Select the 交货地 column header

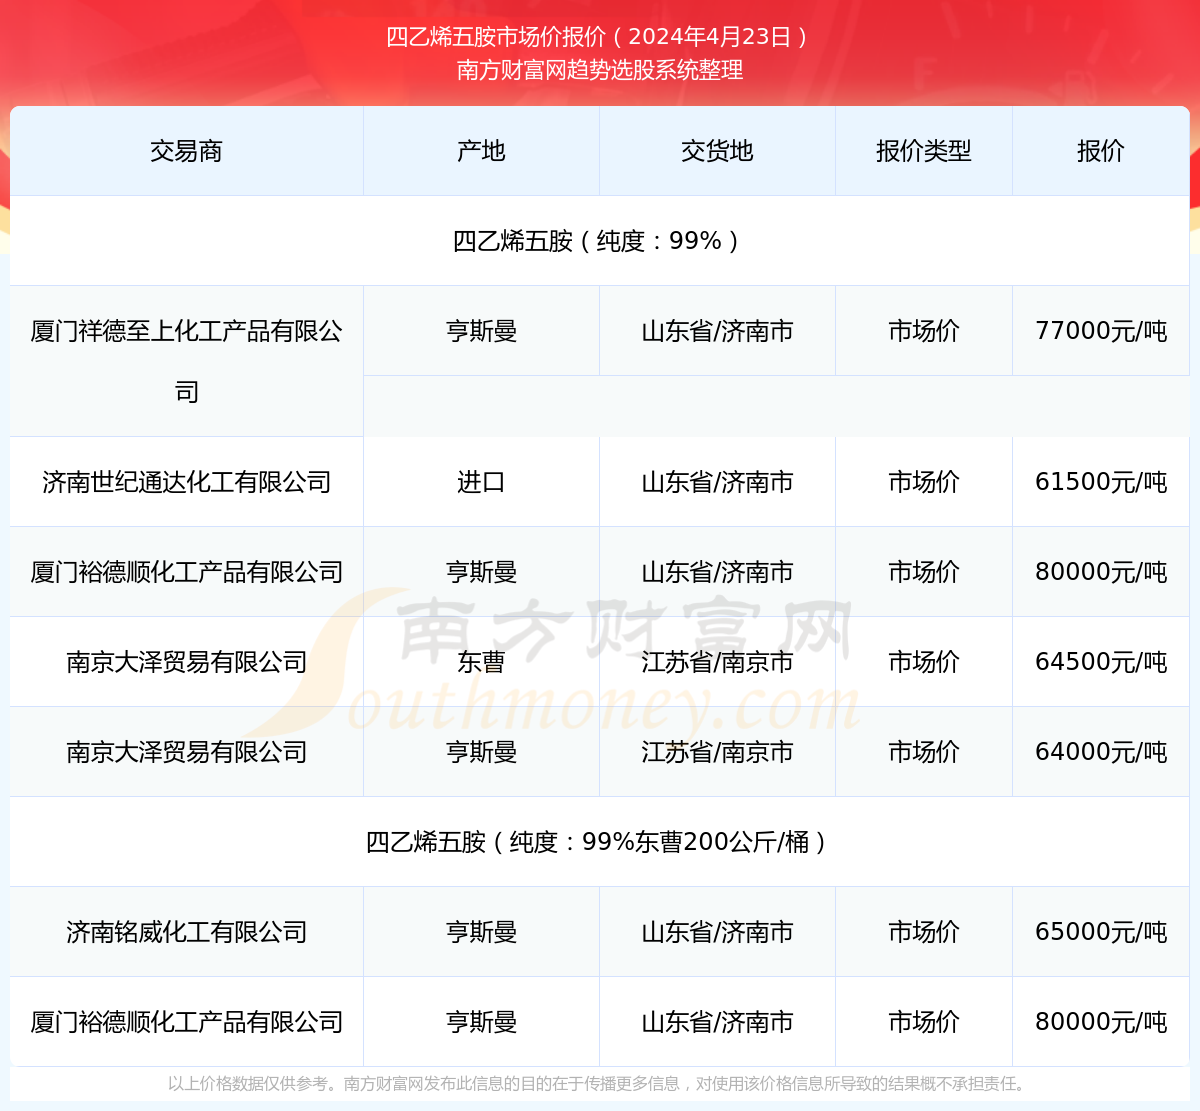point(717,151)
